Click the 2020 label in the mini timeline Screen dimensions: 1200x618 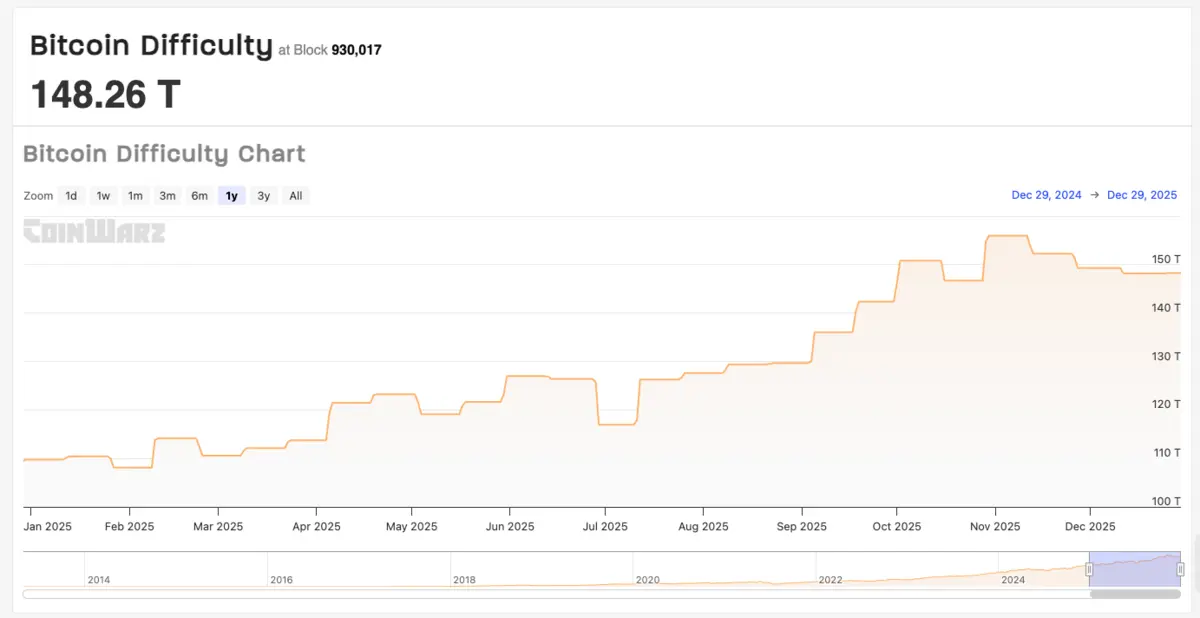point(648,579)
